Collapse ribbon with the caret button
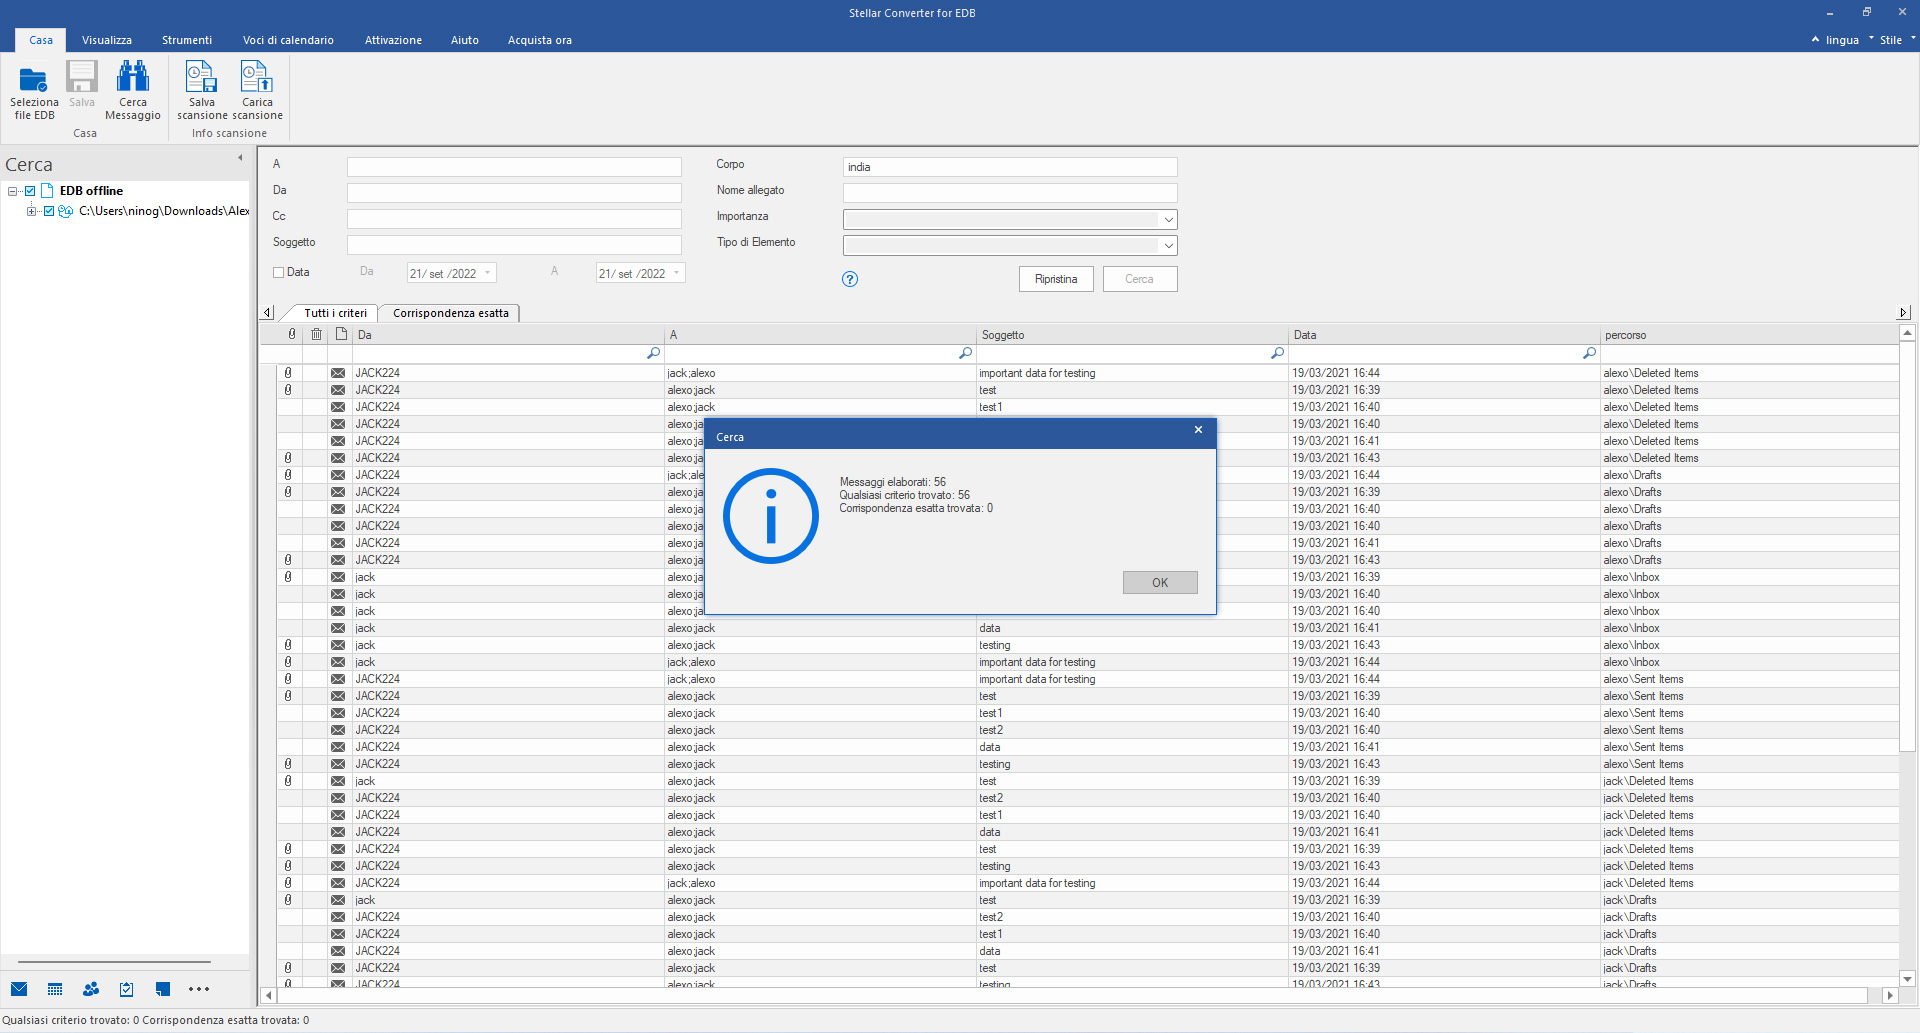 click(x=1815, y=39)
